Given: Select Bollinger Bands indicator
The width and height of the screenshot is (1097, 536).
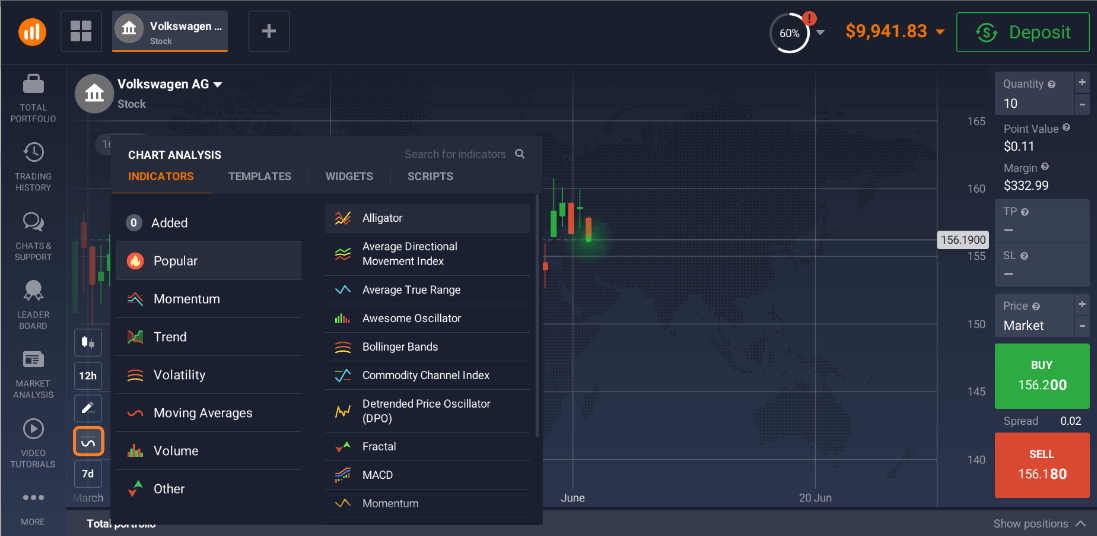Looking at the screenshot, I should click(427, 347).
